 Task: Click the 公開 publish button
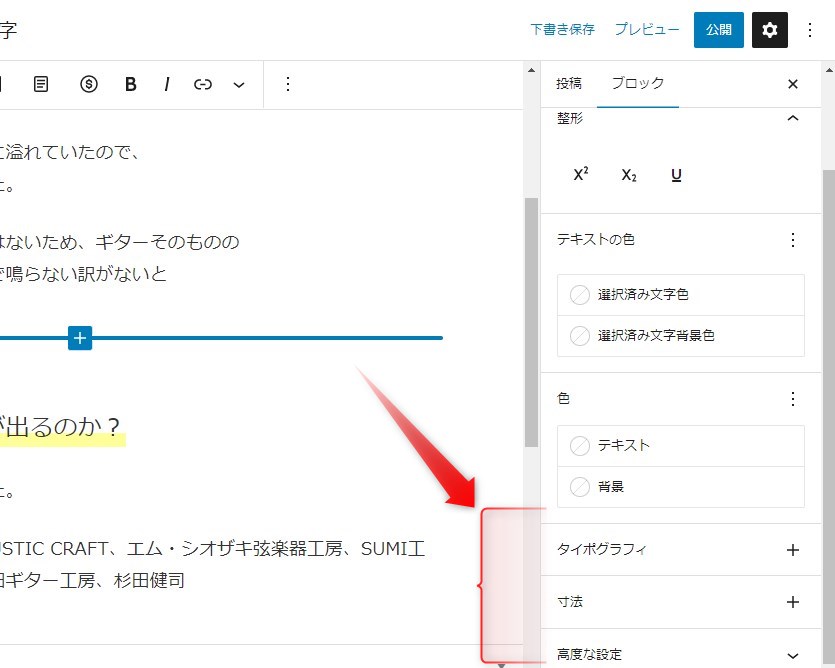[718, 30]
